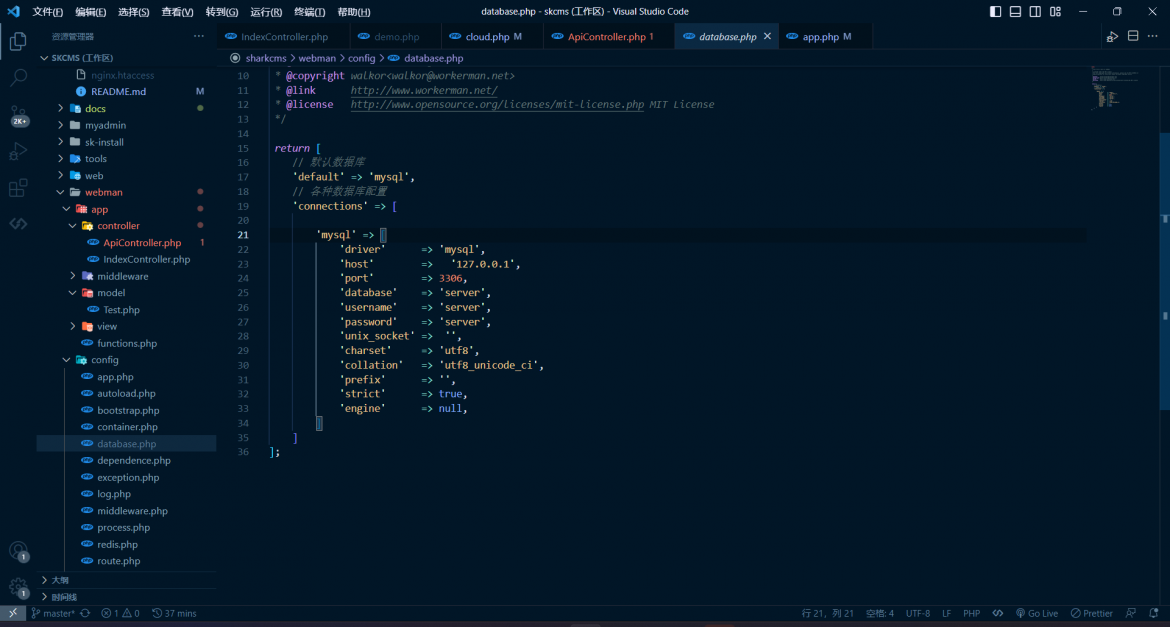1170x627 pixels.
Task: Go to line via 行 21, 列 21
Action: tap(828, 614)
